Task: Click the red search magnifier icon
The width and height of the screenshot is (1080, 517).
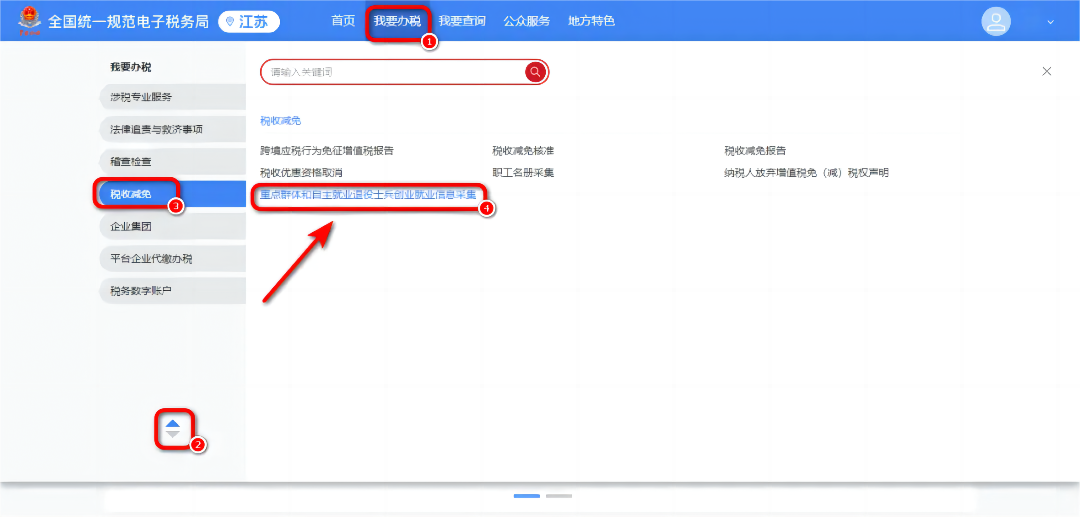Action: coord(535,72)
